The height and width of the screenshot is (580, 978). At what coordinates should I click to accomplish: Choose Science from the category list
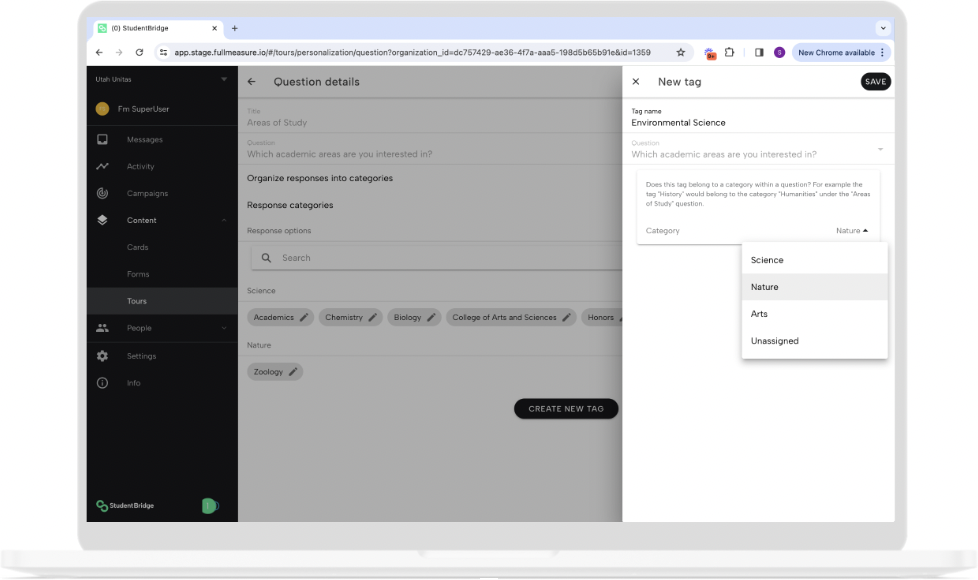pyautogui.click(x=814, y=260)
